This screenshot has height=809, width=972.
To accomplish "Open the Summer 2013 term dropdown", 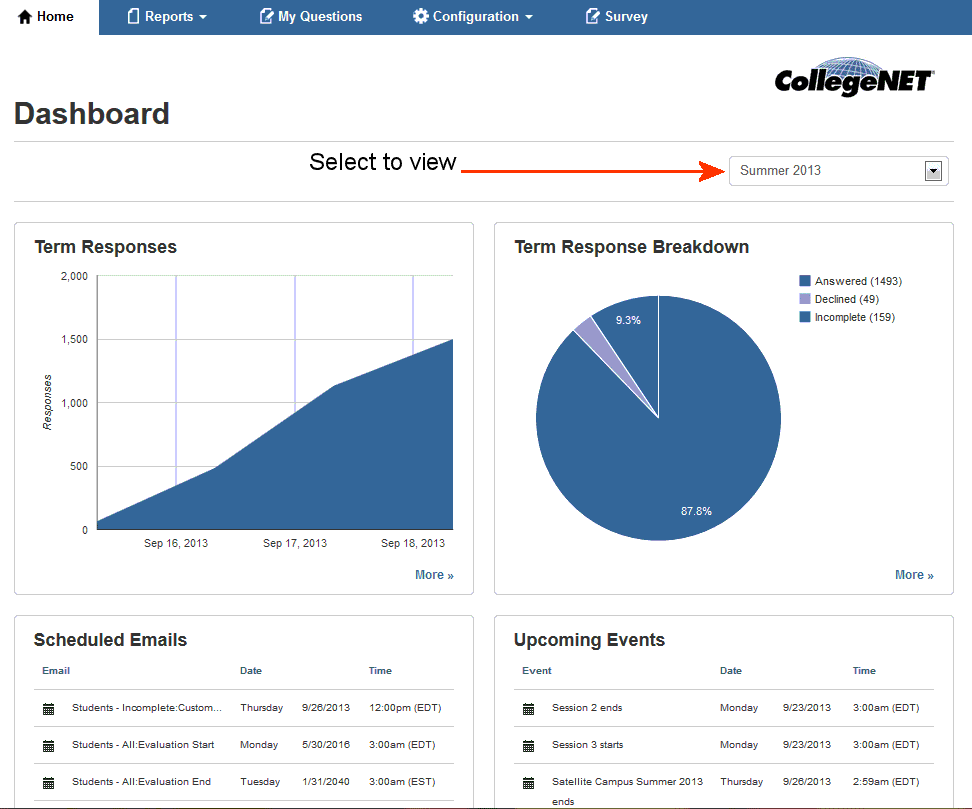I will coord(838,170).
